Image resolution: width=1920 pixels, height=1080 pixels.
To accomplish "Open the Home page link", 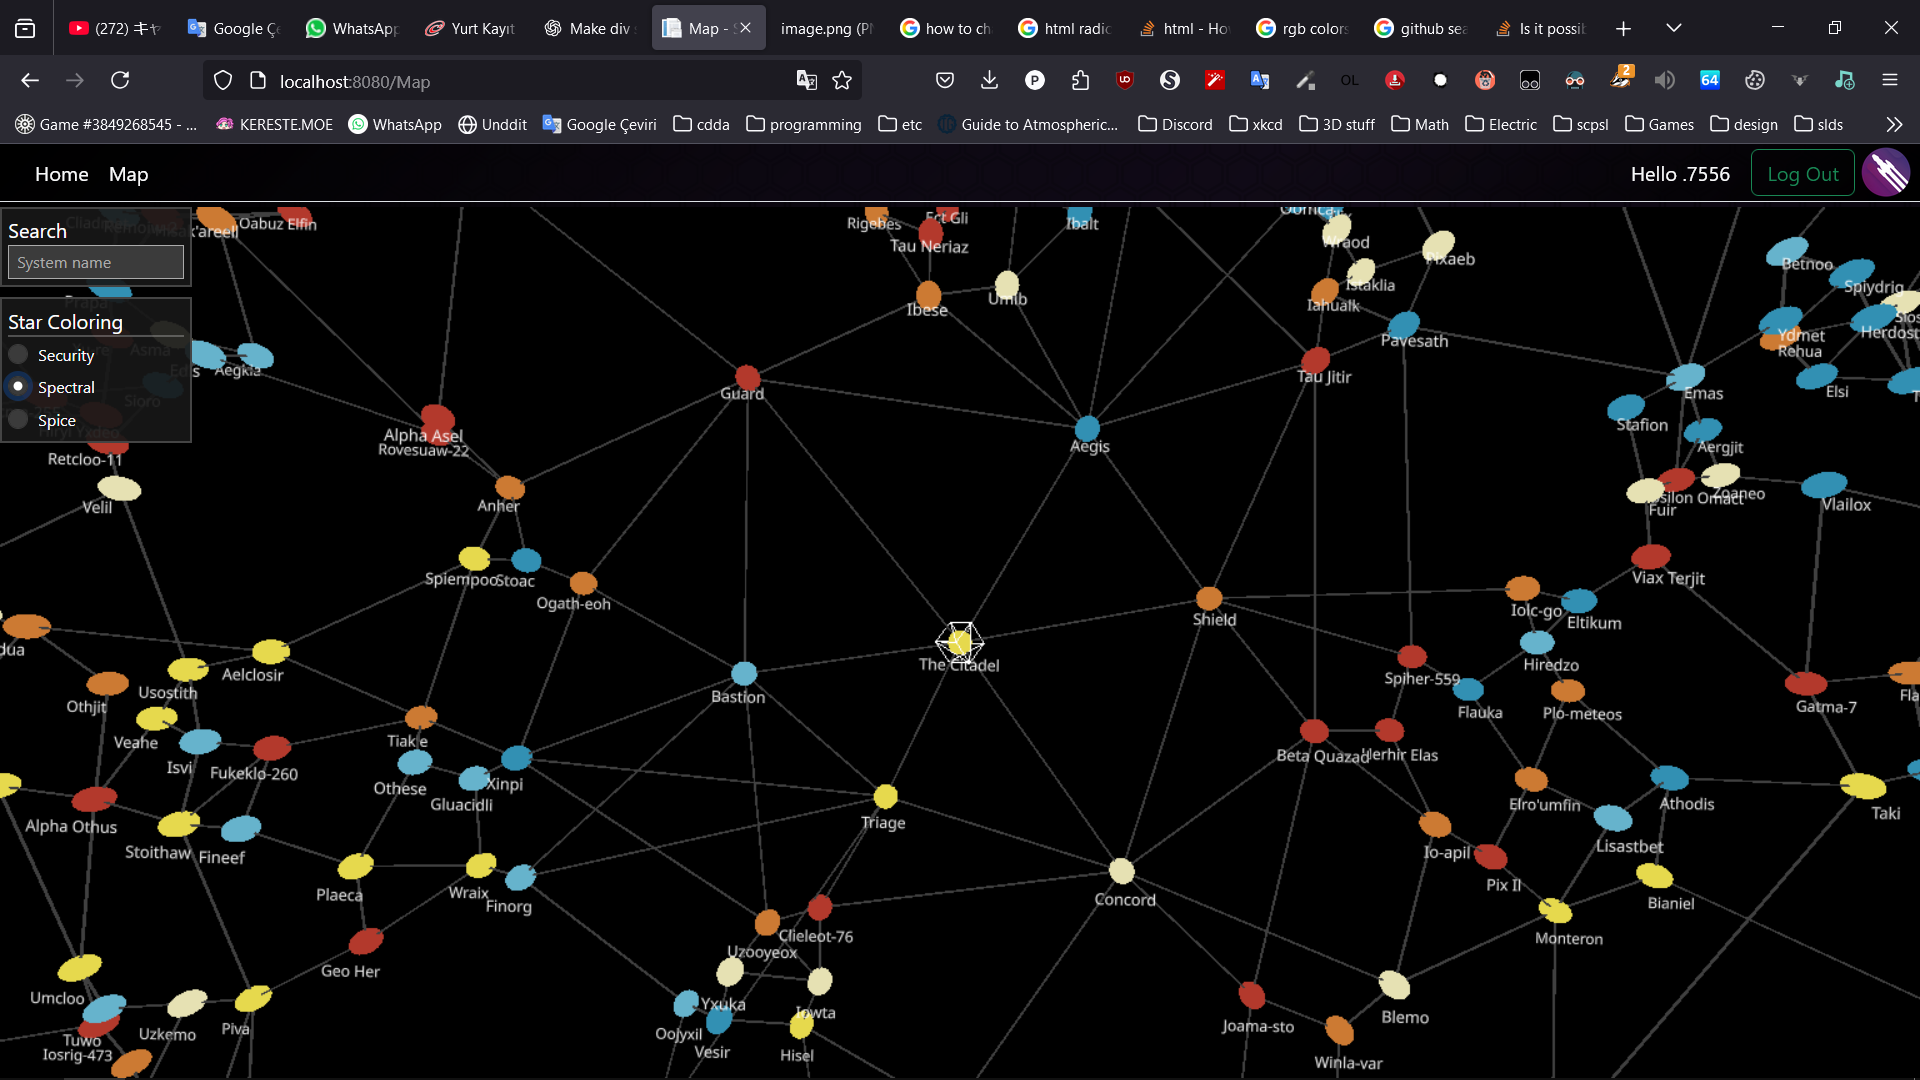I will (x=62, y=174).
